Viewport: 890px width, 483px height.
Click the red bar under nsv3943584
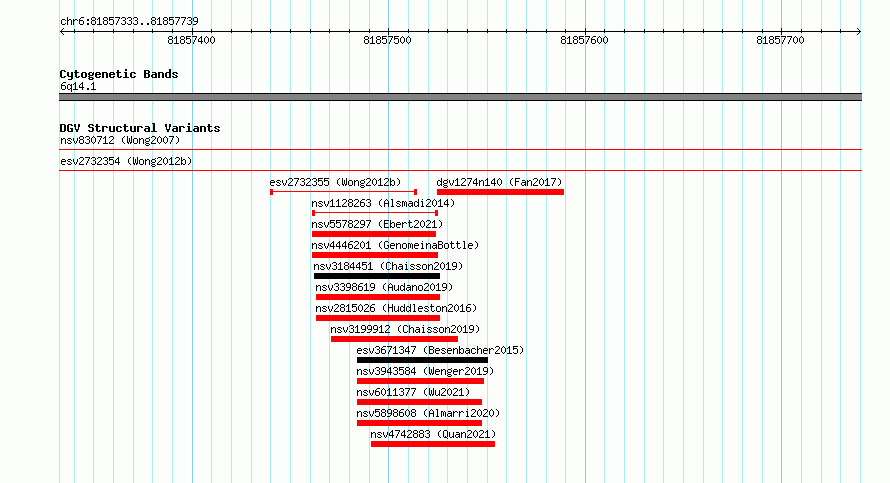pyautogui.click(x=421, y=381)
